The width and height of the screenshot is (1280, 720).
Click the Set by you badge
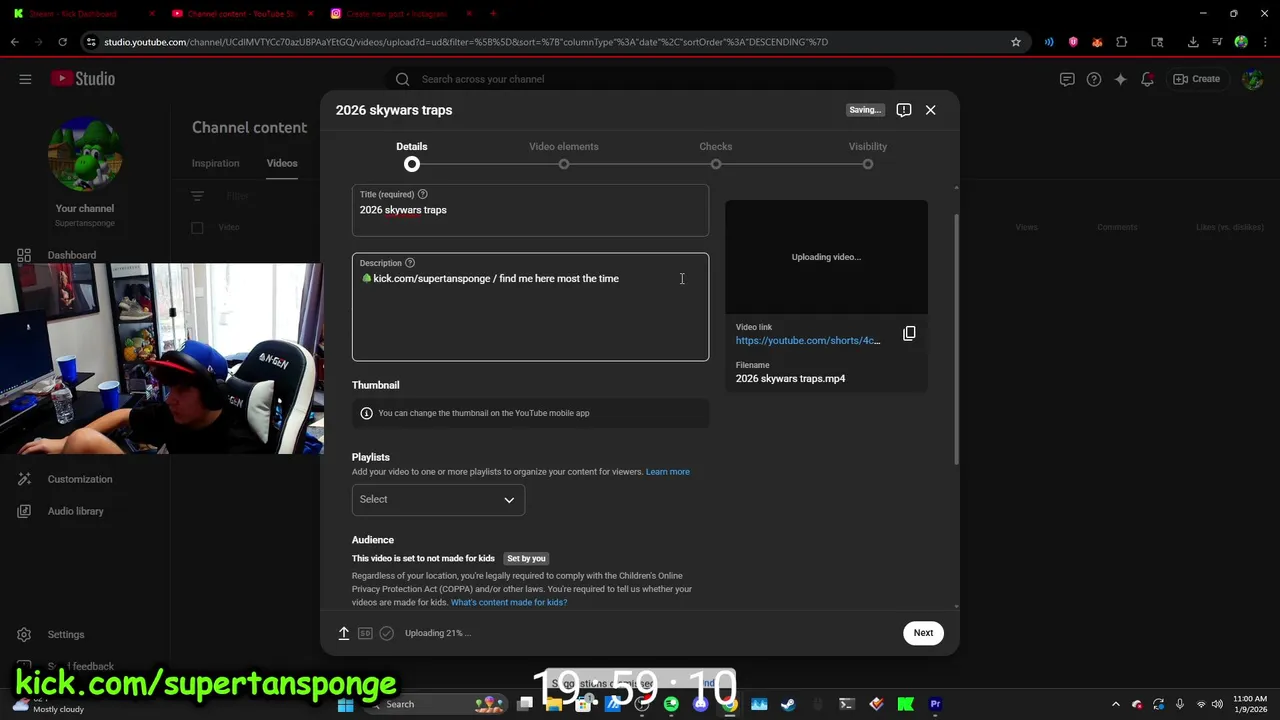point(526,559)
